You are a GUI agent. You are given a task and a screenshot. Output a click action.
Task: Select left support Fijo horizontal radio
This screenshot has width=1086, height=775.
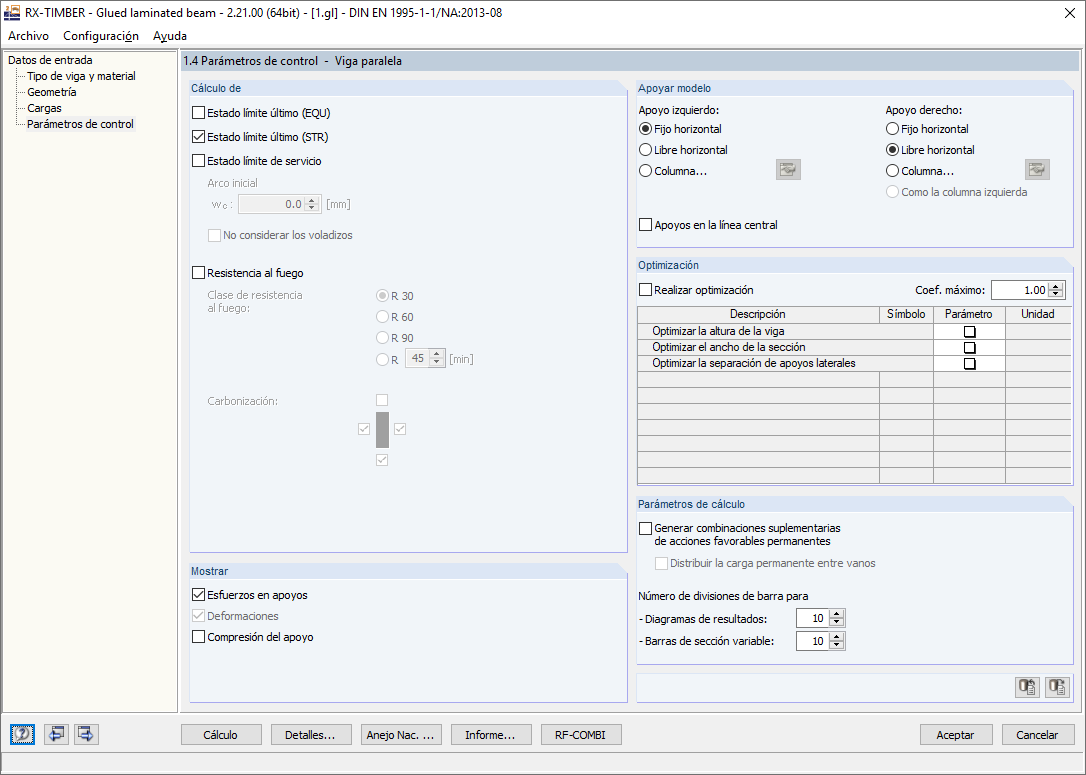click(646, 129)
